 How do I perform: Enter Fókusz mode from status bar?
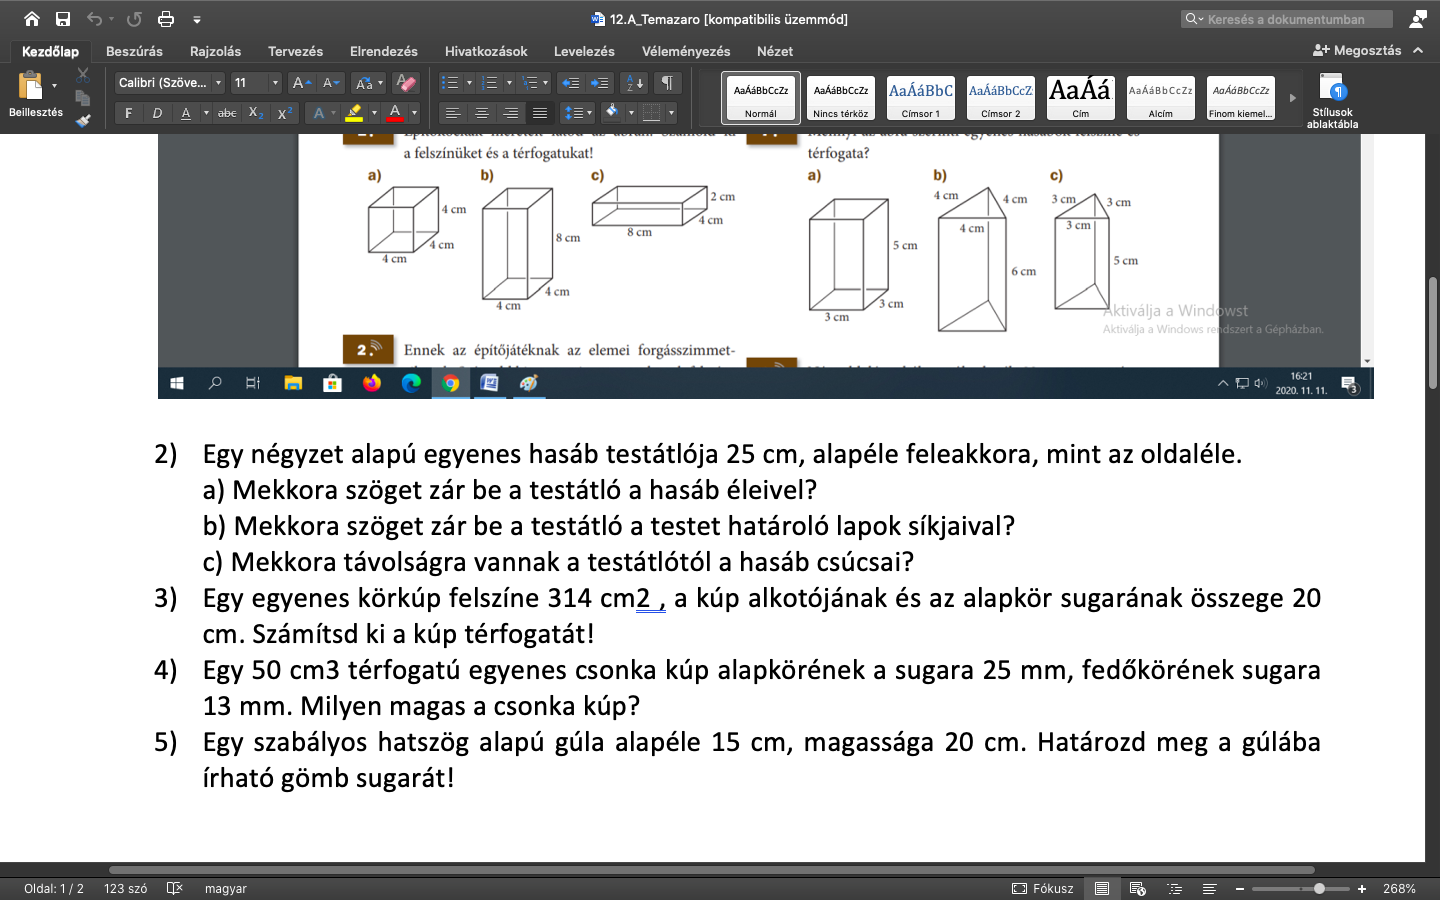[x=1043, y=888]
